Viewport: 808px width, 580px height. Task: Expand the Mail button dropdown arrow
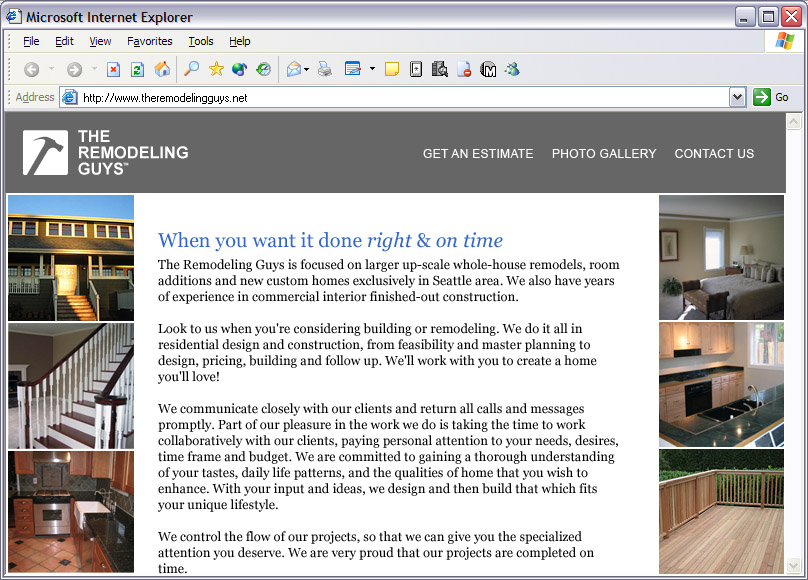[x=307, y=70]
